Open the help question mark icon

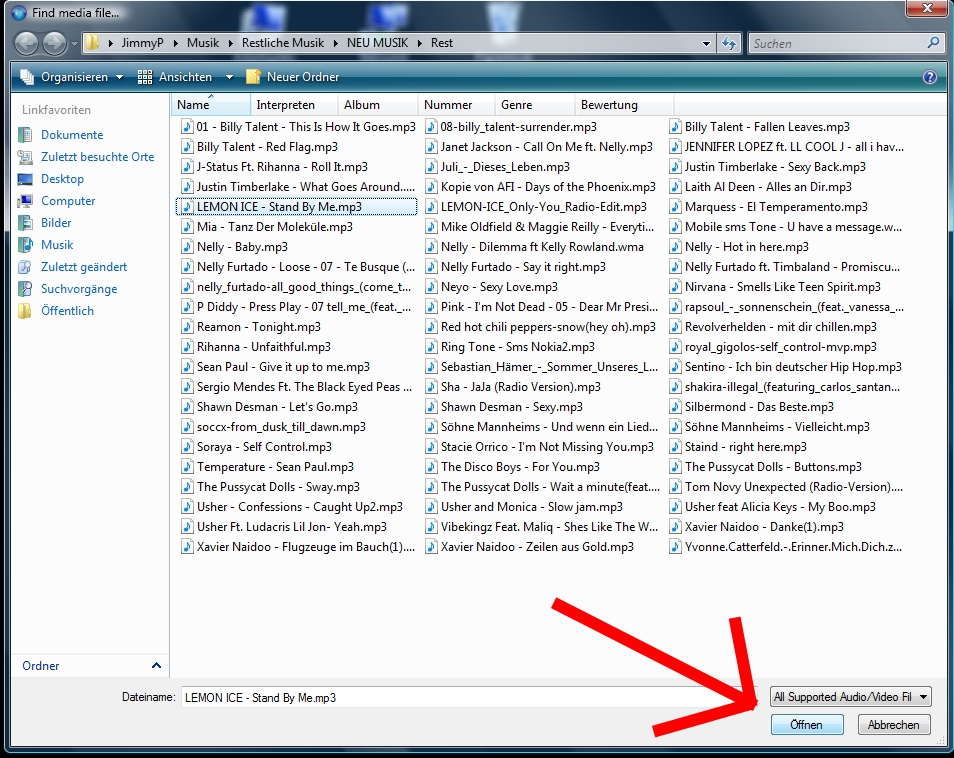930,77
